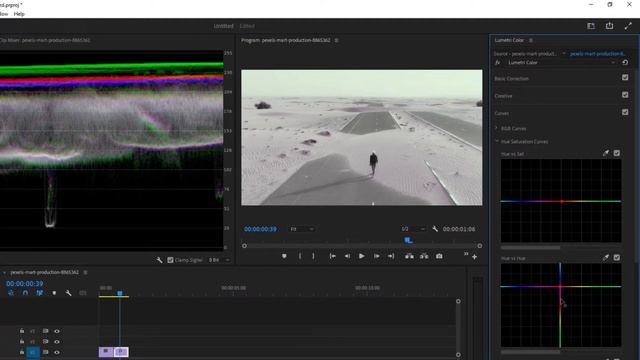Select the Program monitor tab
This screenshot has width=640, height=360.
pyautogui.click(x=285, y=40)
